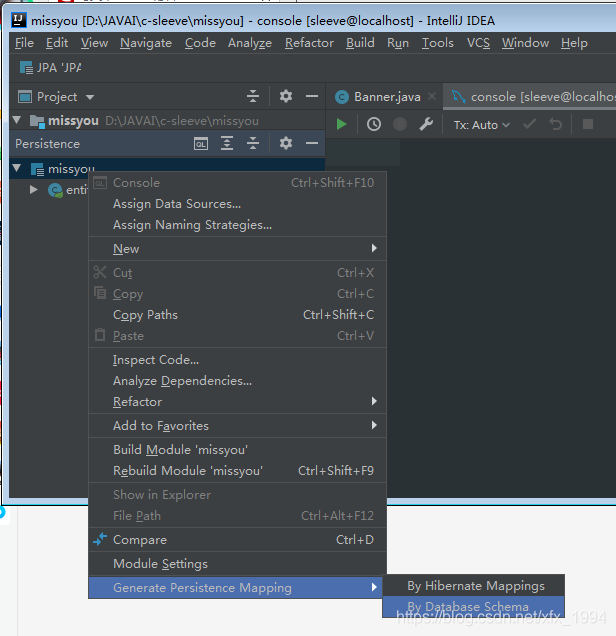Viewport: 616px width, 636px height.
Task: Expand Add to Favorites submenu
Action: pos(238,425)
